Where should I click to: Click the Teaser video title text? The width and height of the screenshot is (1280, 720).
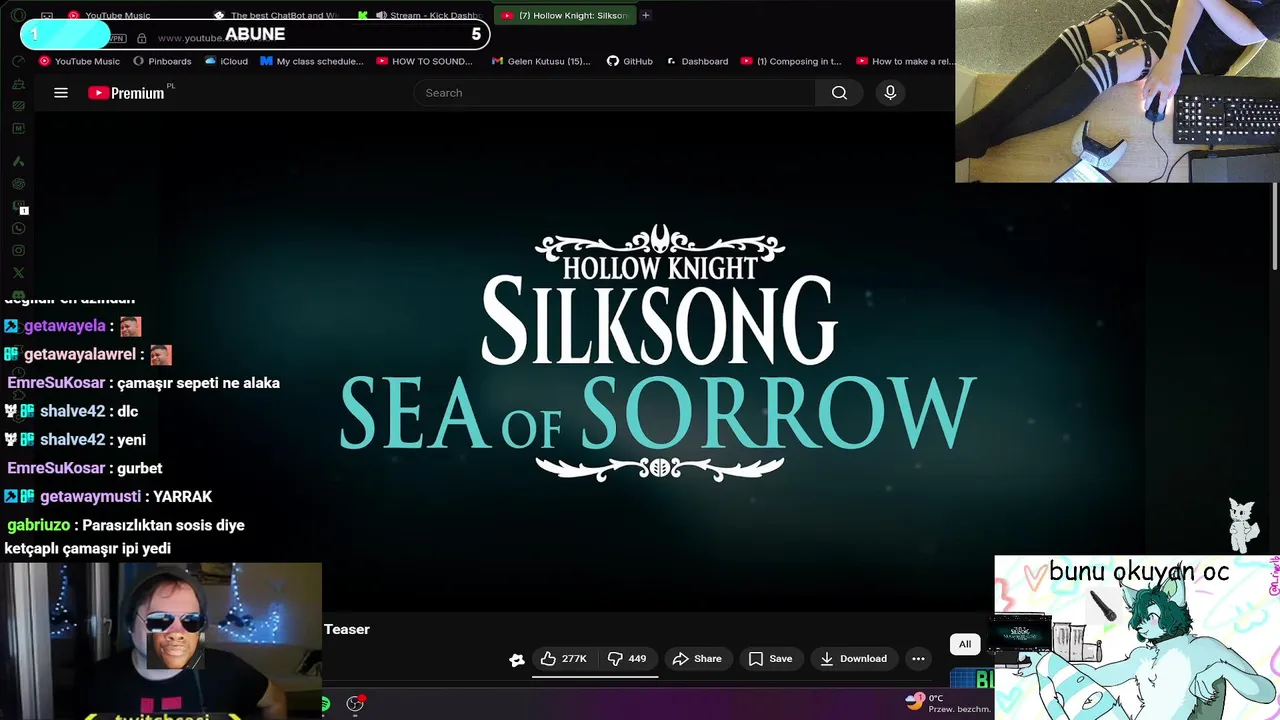[x=347, y=629]
